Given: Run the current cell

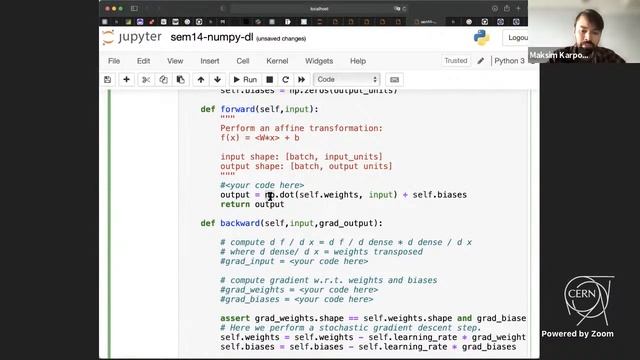Looking at the screenshot, I should point(245,80).
